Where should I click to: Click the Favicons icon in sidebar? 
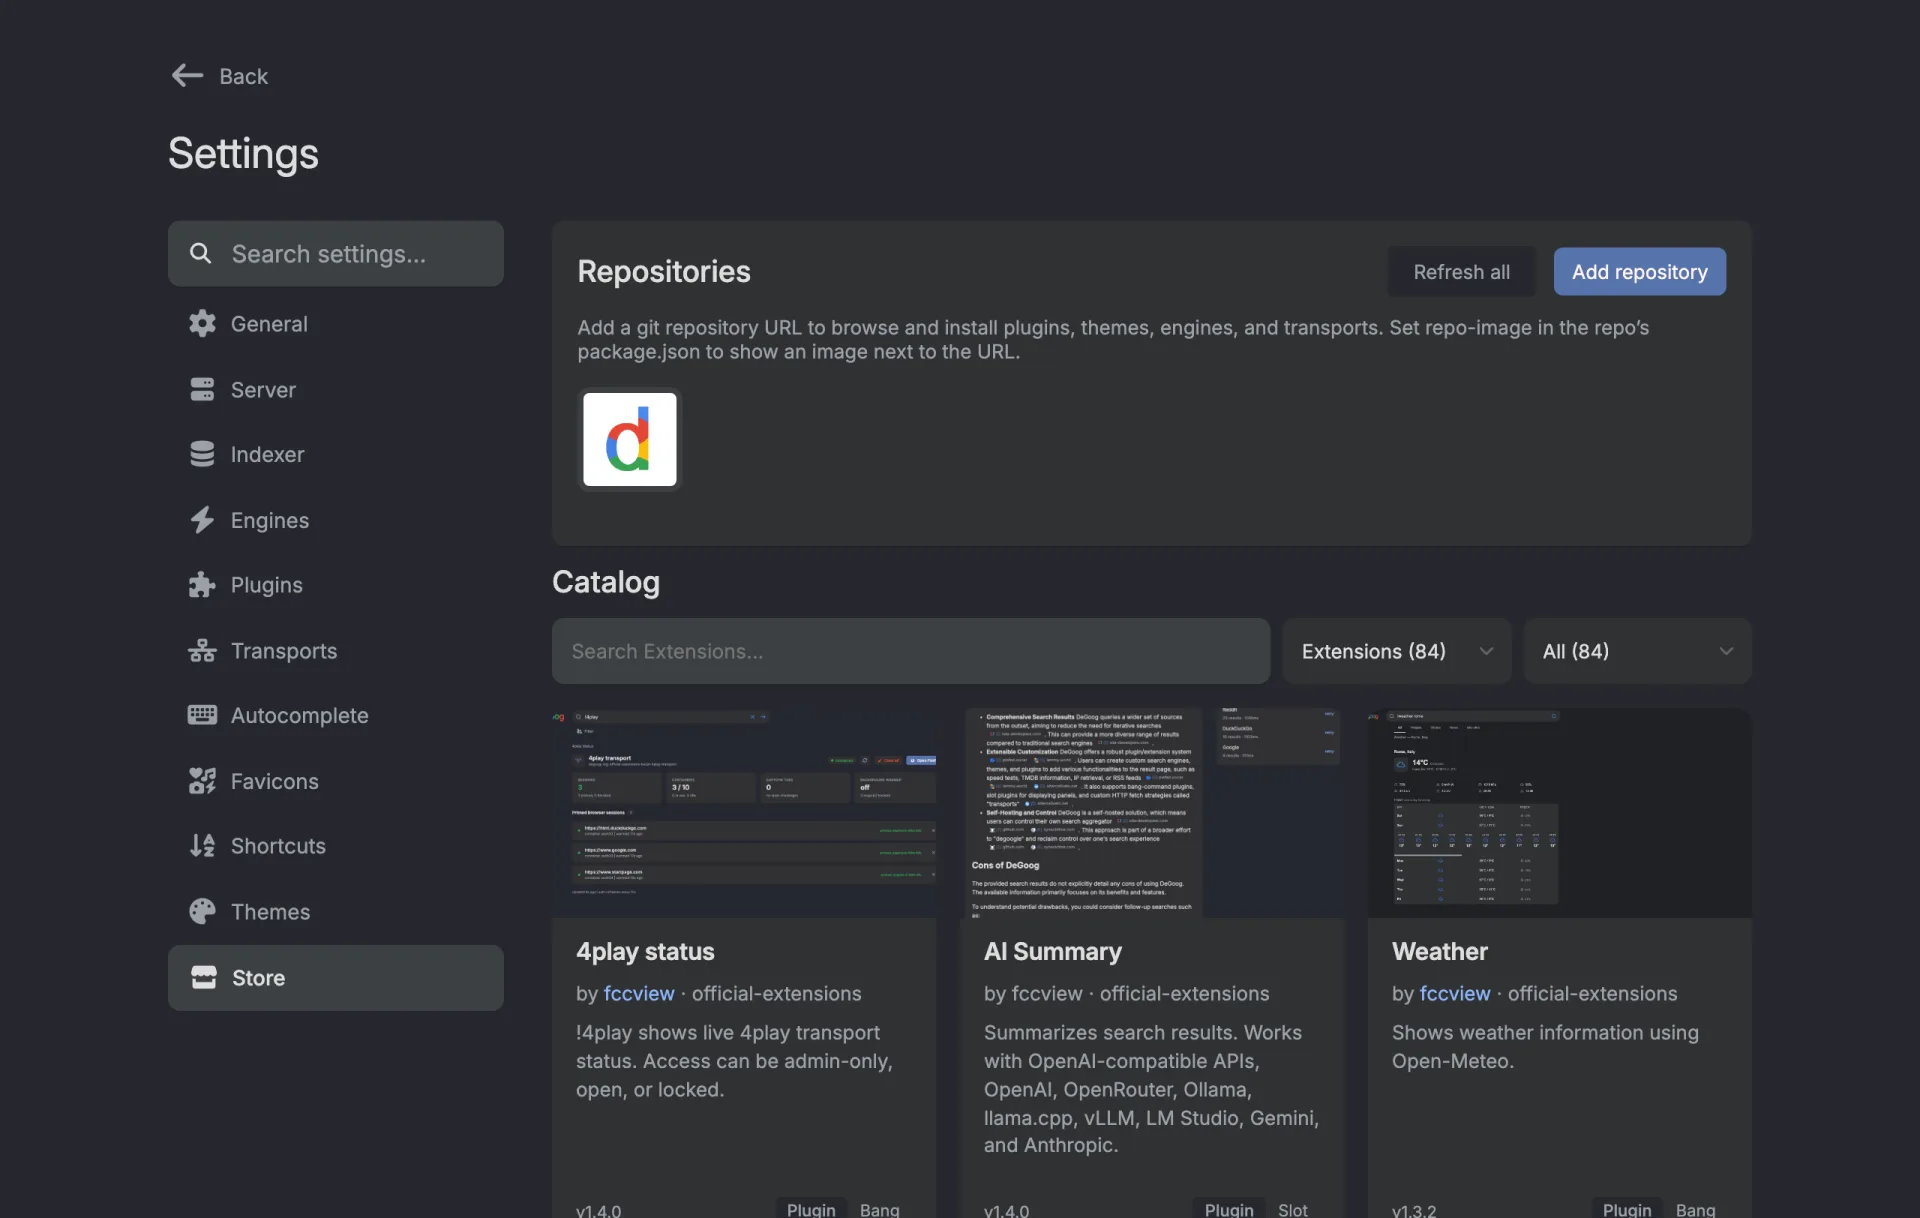[202, 781]
